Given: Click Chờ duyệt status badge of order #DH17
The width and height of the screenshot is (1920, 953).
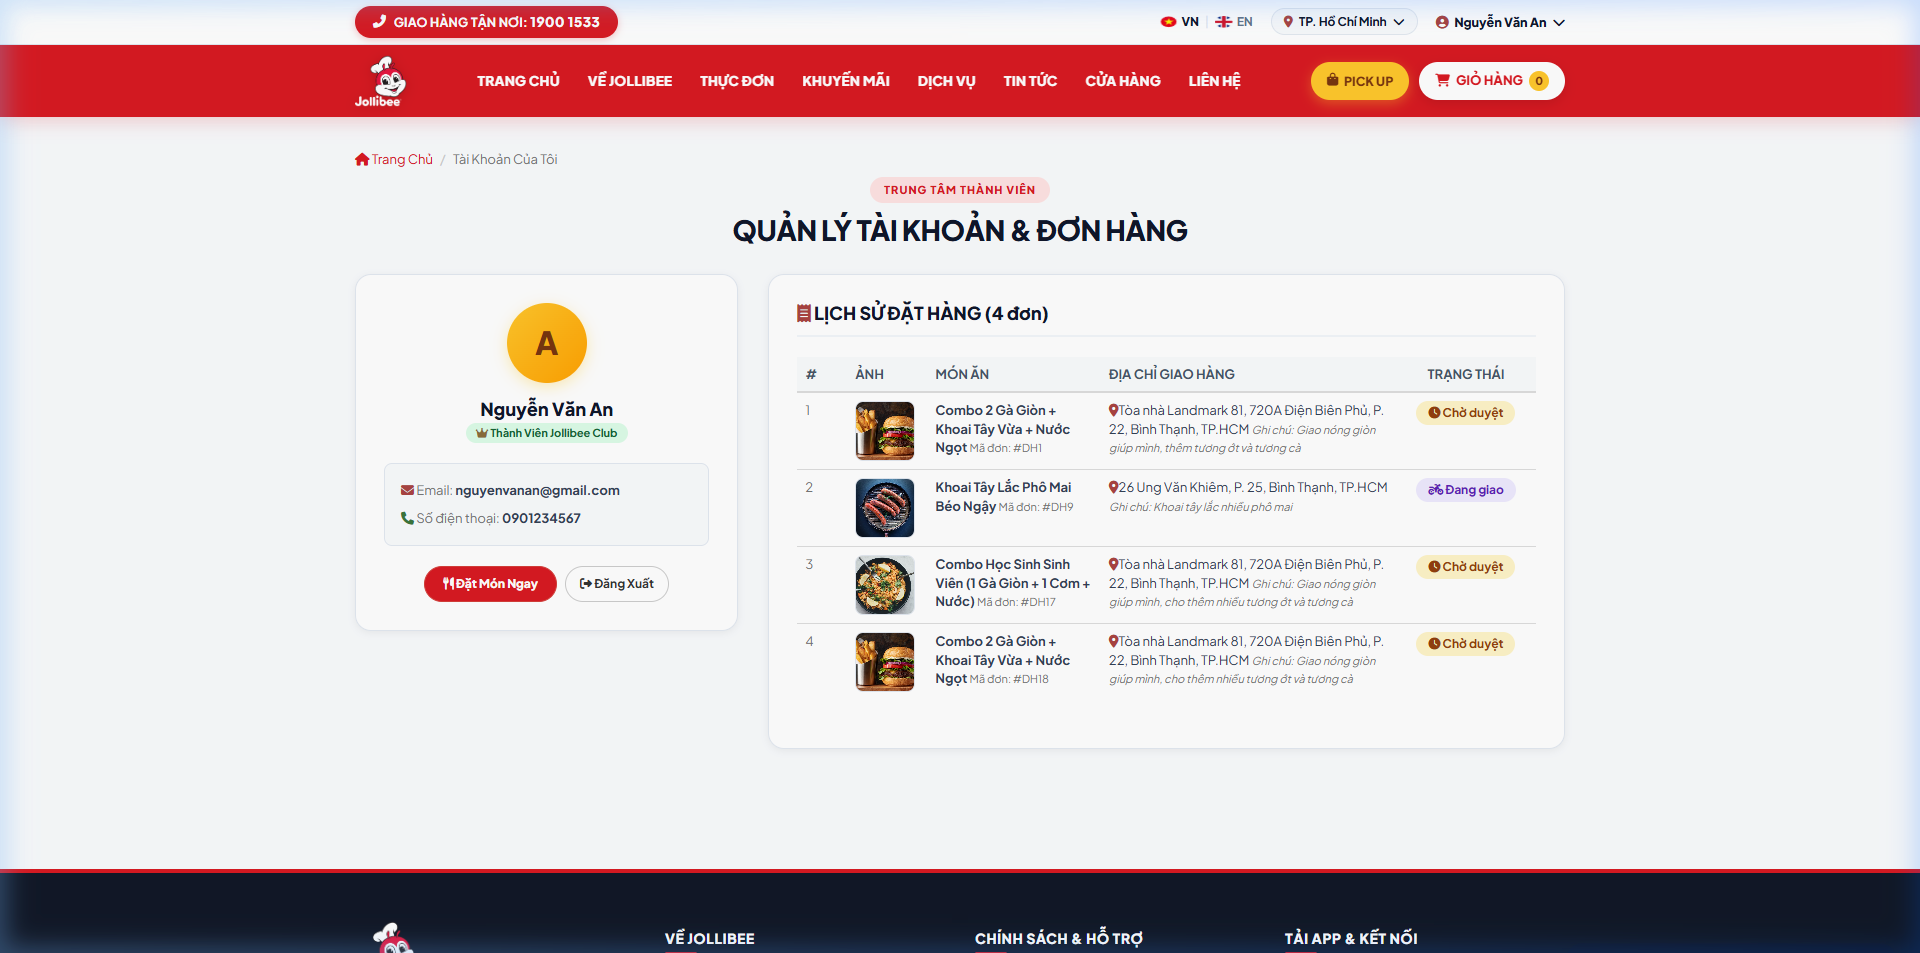Looking at the screenshot, I should tap(1465, 567).
